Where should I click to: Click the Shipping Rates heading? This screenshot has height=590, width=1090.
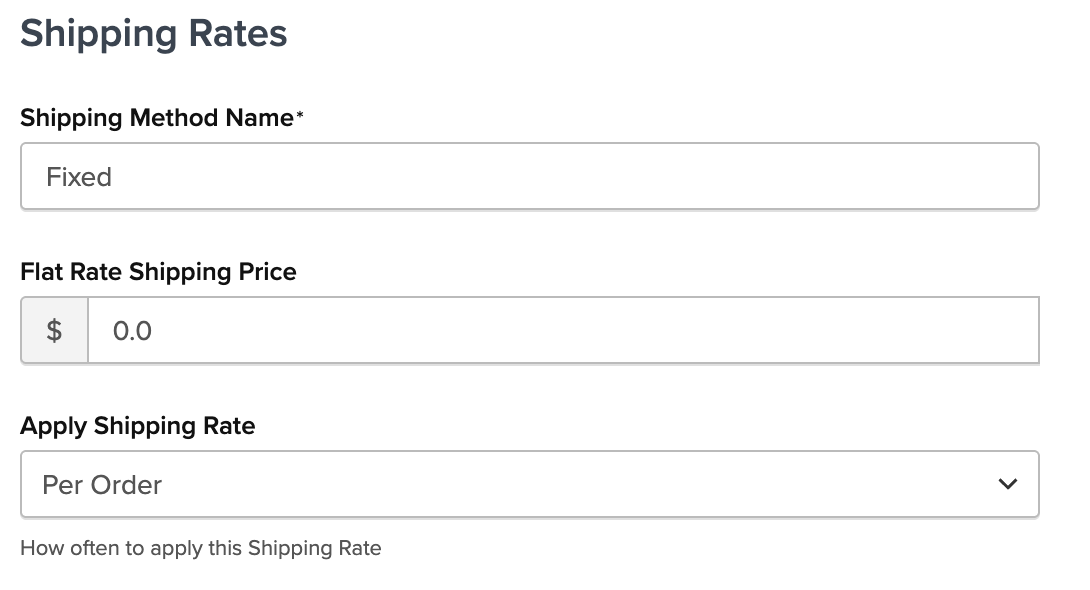[154, 33]
